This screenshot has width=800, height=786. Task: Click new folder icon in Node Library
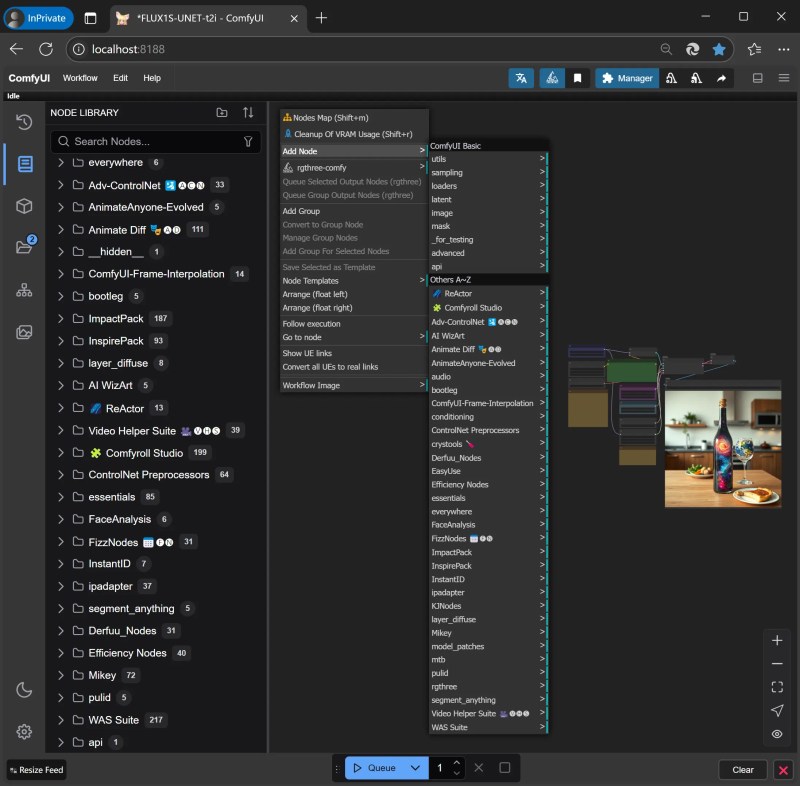pyautogui.click(x=221, y=113)
